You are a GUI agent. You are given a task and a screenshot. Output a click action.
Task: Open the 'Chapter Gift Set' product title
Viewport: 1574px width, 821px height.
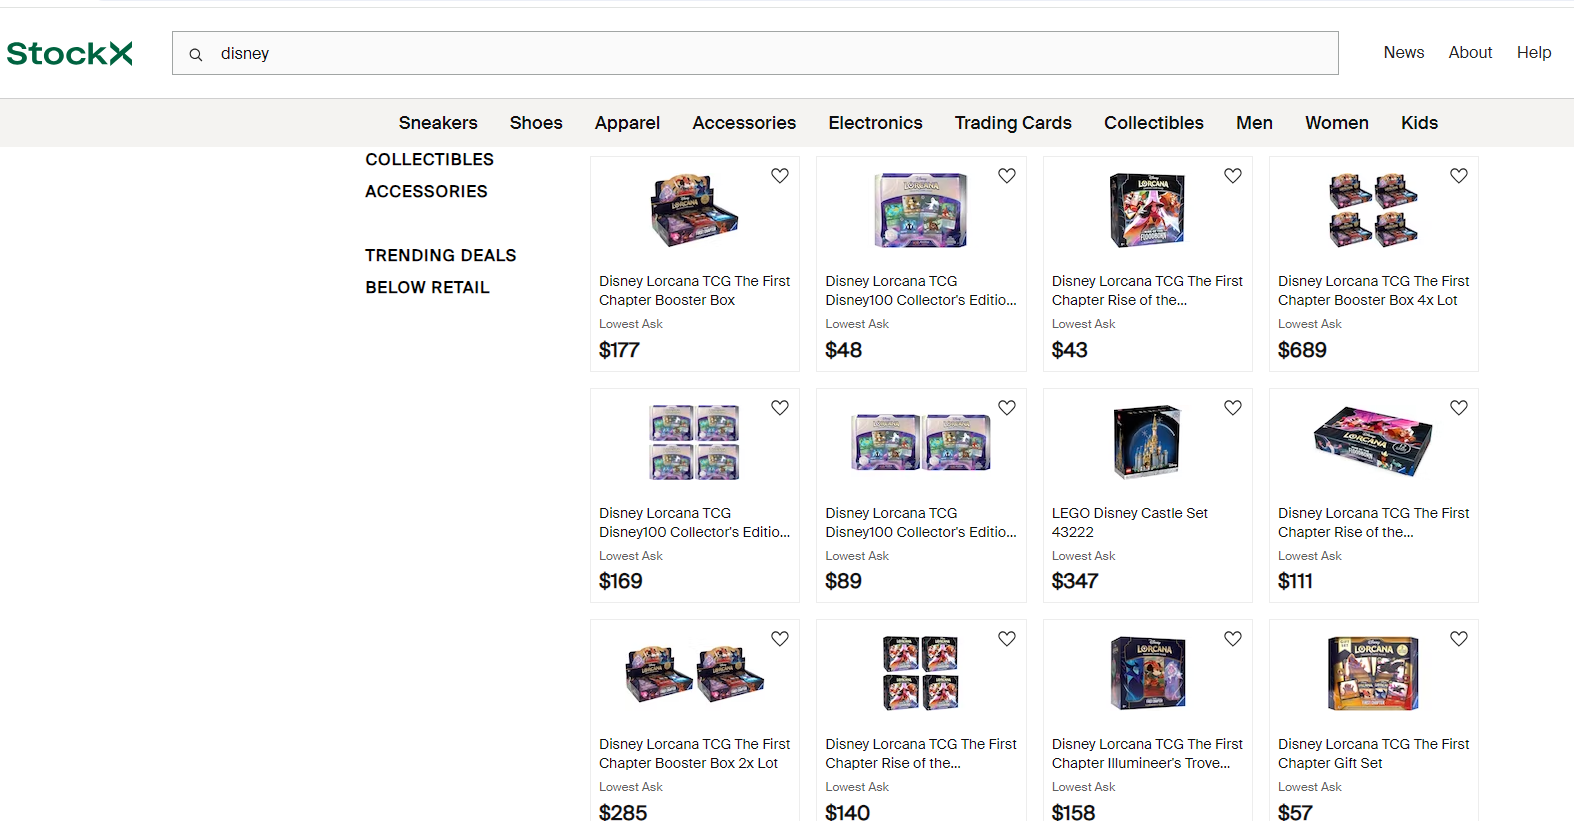[x=1374, y=754]
